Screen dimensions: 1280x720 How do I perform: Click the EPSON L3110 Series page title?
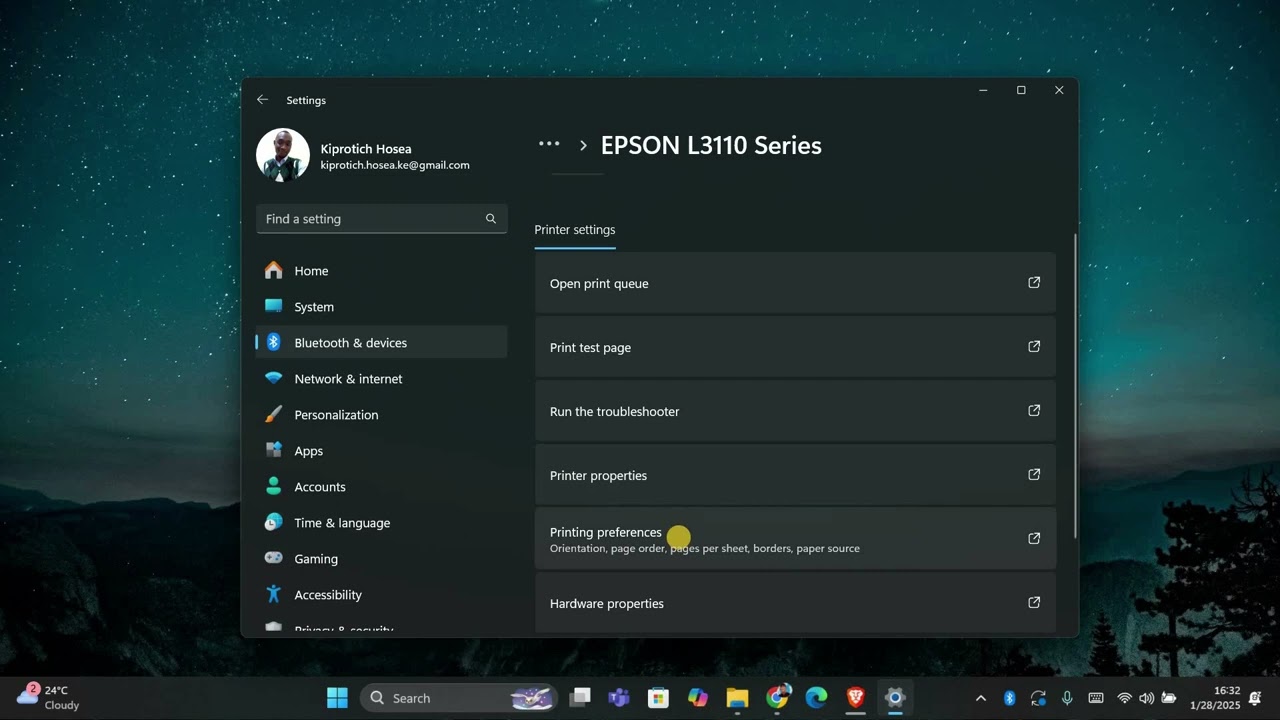tap(711, 145)
